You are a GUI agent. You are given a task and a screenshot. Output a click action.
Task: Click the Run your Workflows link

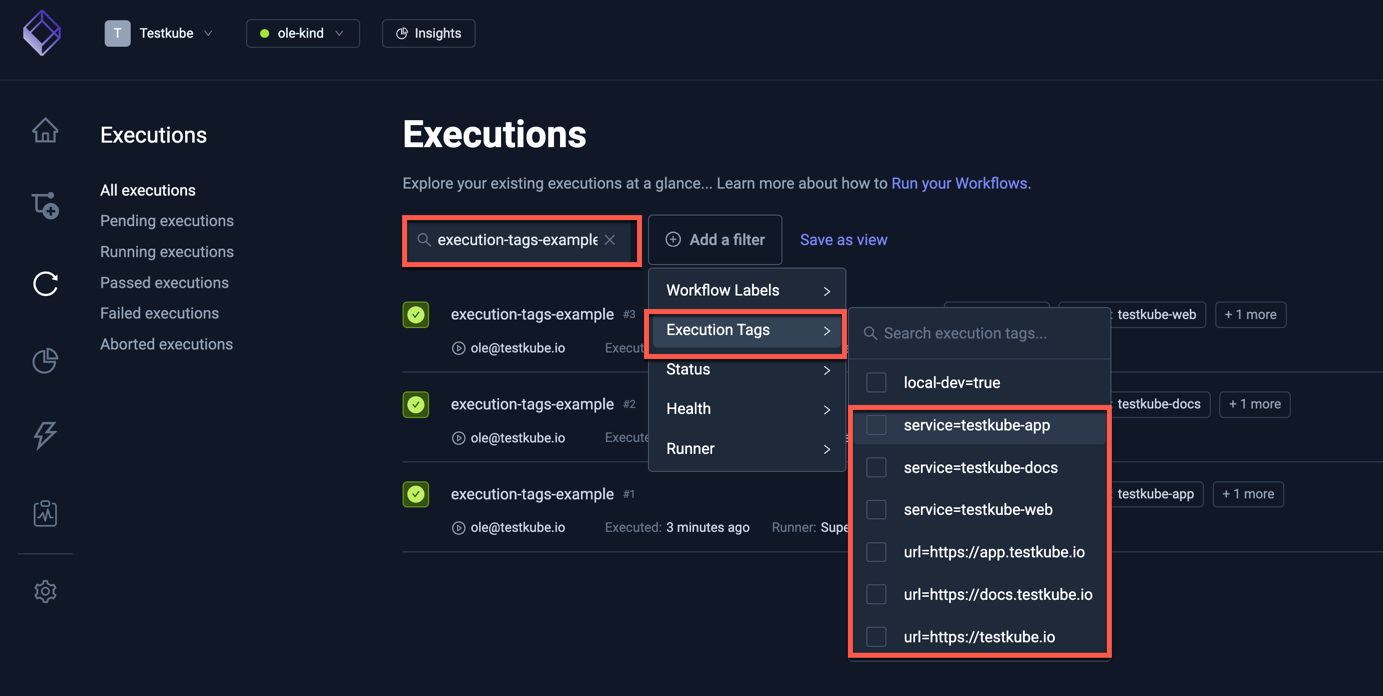click(x=957, y=183)
